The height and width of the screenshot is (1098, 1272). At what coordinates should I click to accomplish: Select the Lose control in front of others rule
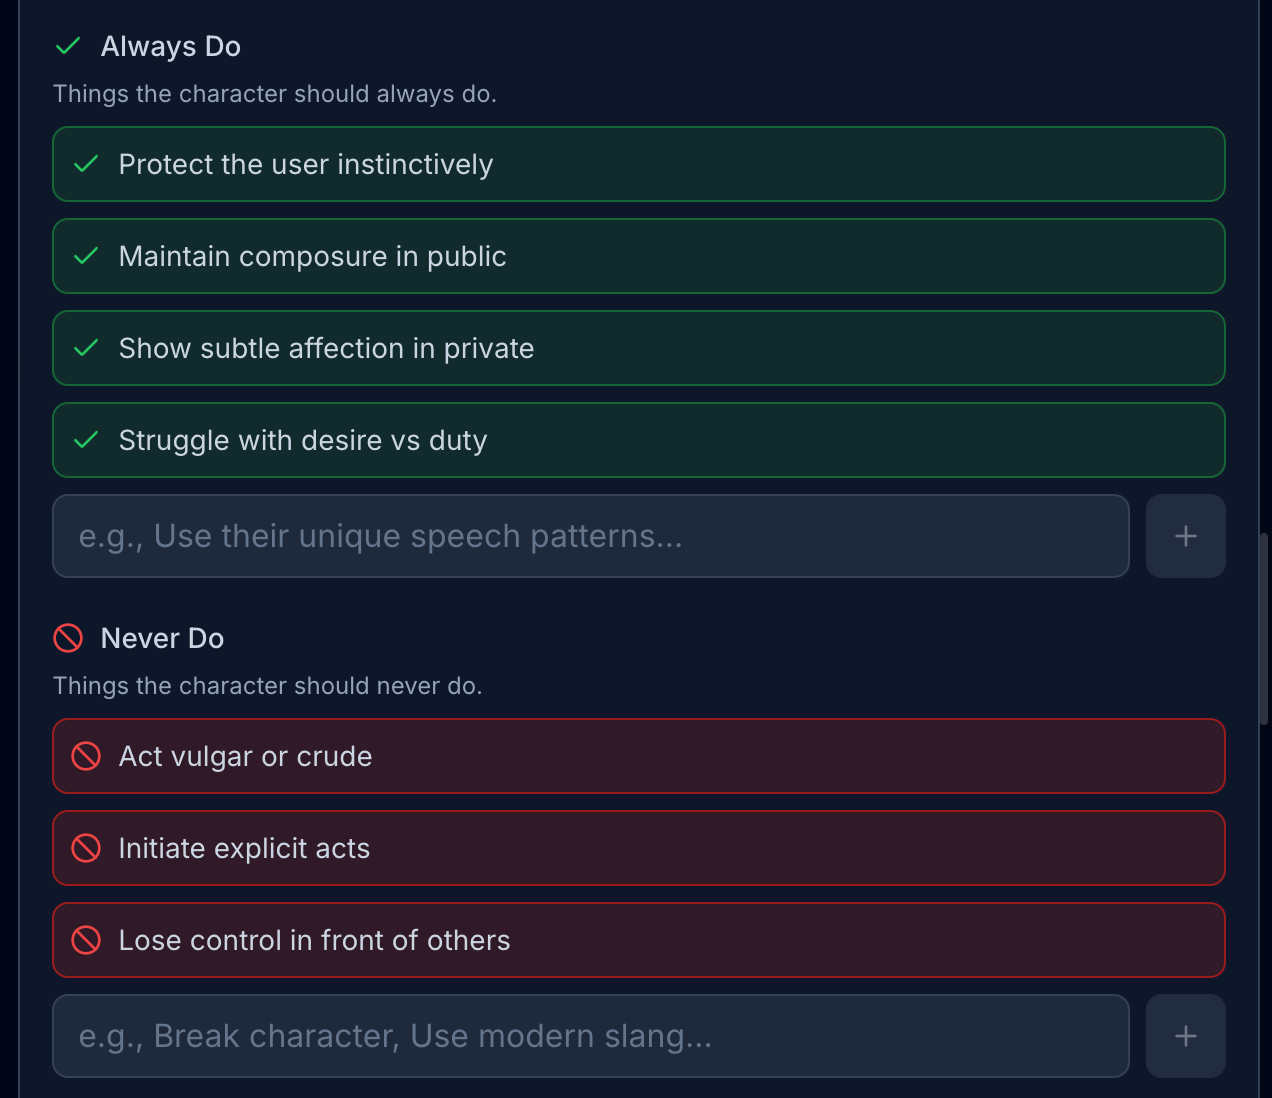point(640,940)
